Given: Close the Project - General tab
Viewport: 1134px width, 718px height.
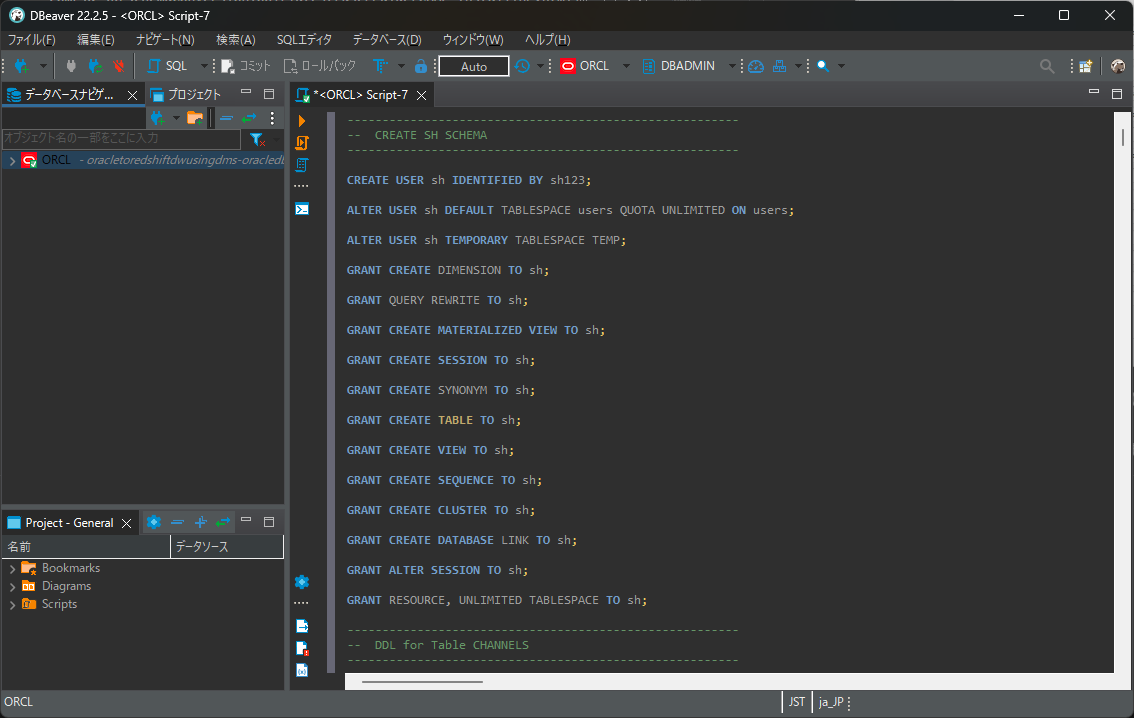Looking at the screenshot, I should [127, 523].
